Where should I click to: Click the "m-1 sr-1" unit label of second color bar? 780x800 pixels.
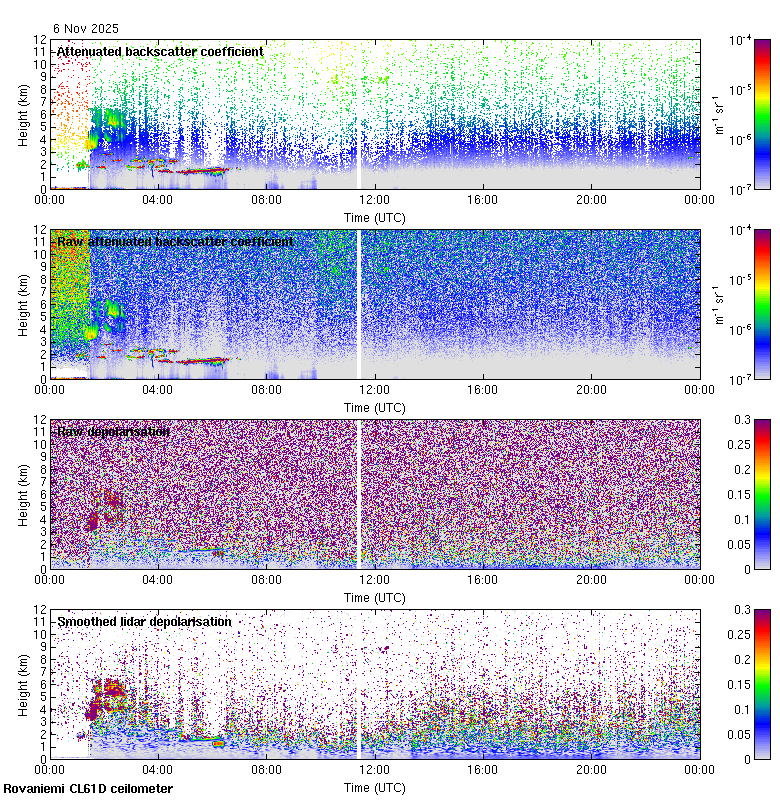716,304
